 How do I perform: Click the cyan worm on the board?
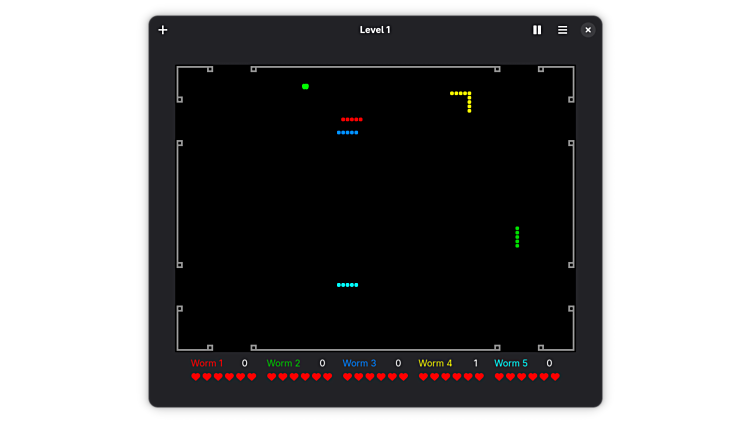coord(347,285)
